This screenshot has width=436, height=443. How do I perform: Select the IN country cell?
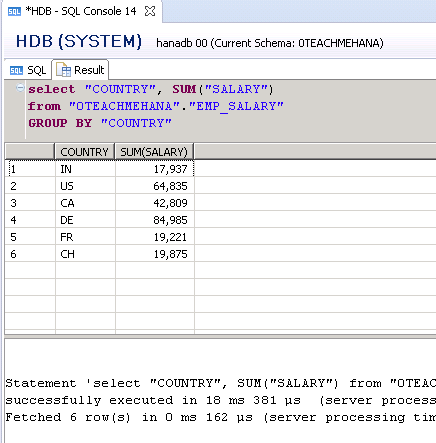coord(85,169)
